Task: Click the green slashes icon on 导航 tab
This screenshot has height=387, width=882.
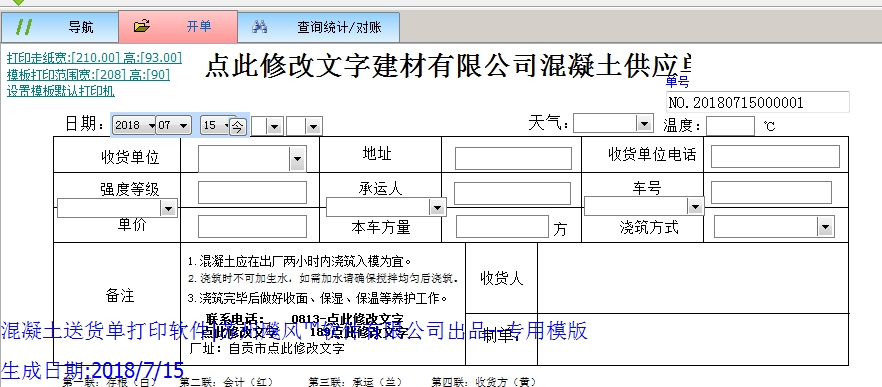Action: 23,26
